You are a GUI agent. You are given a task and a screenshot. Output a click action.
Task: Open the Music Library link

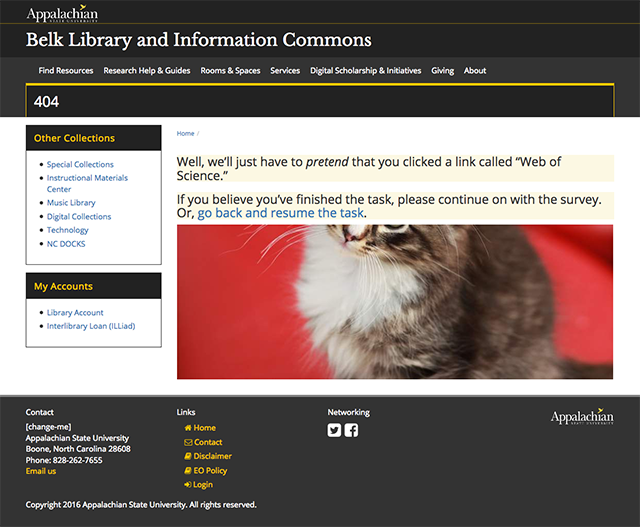(71, 203)
